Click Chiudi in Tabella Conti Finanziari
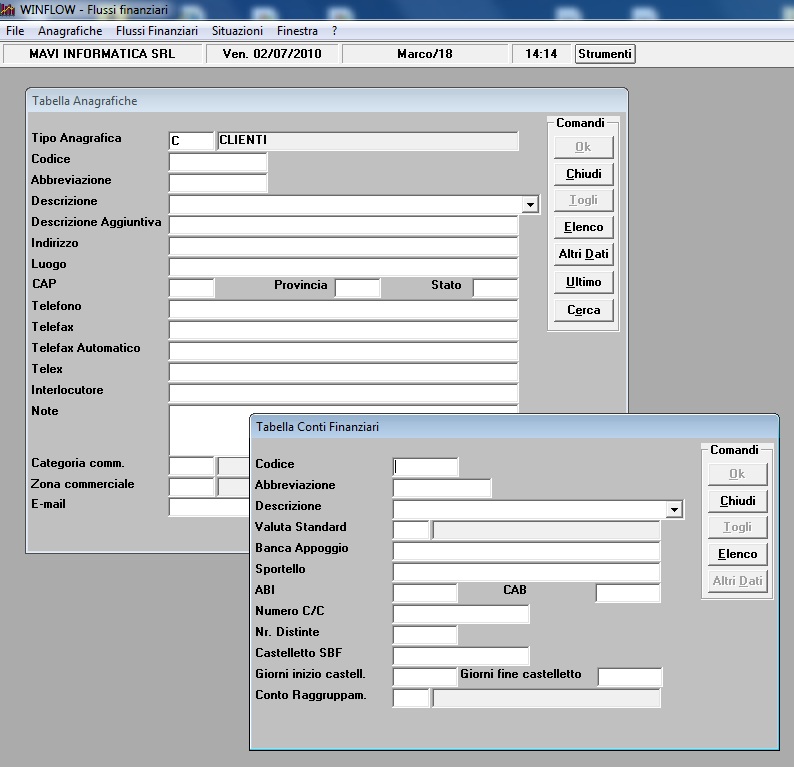Screen dimensions: 794x767 [x=737, y=501]
